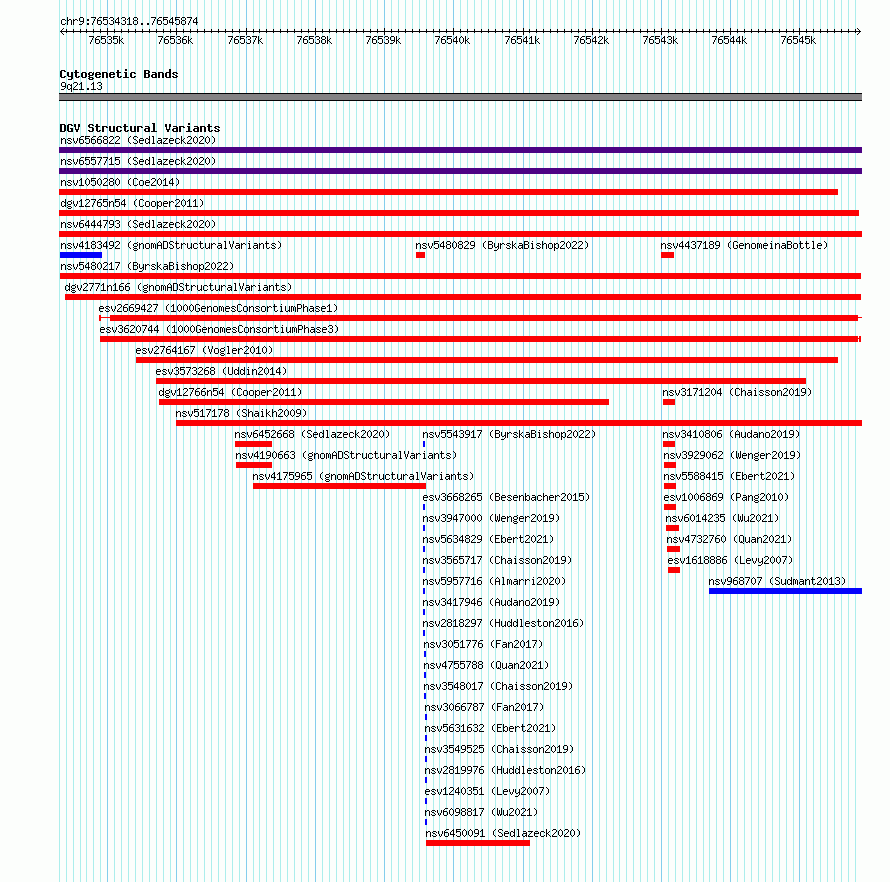Open dgv12765n54 (Cooper2011) entry
890x882 pixels.
(132, 203)
